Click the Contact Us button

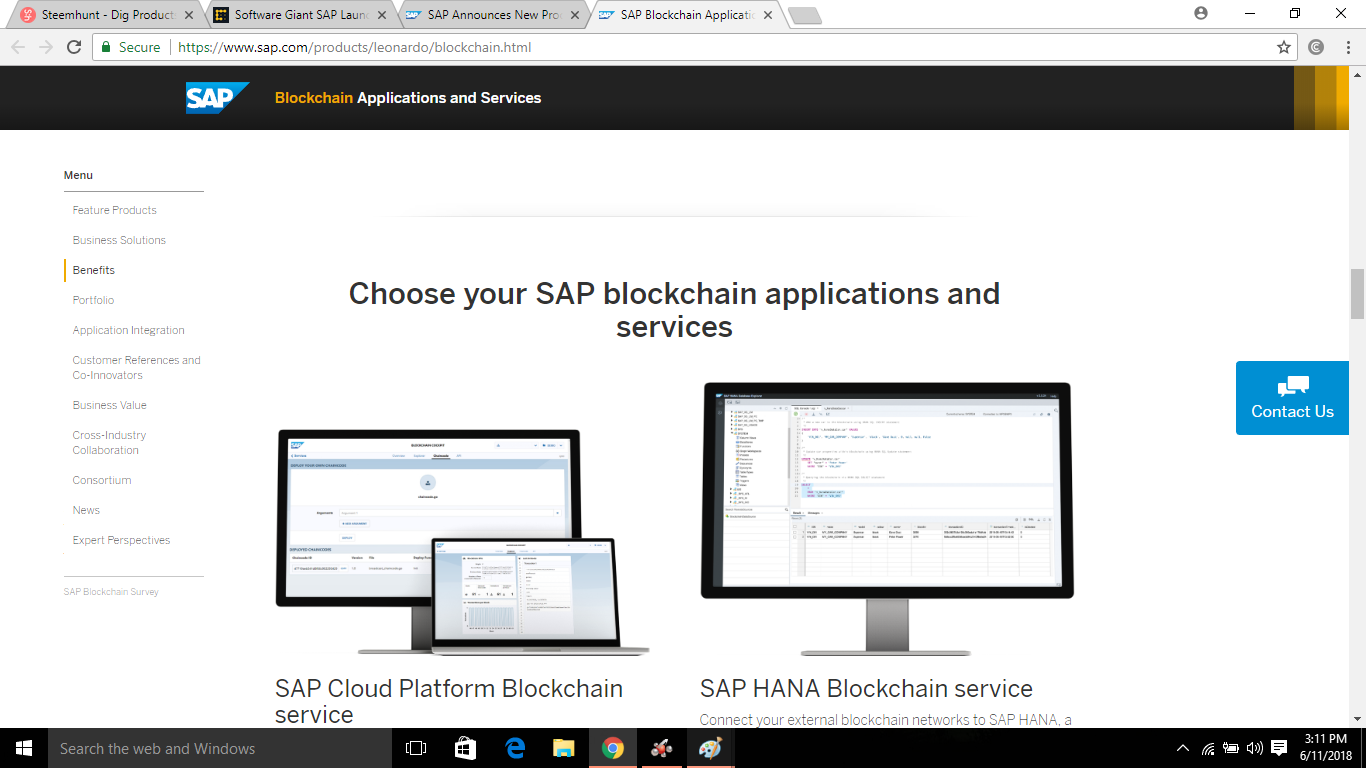point(1292,398)
